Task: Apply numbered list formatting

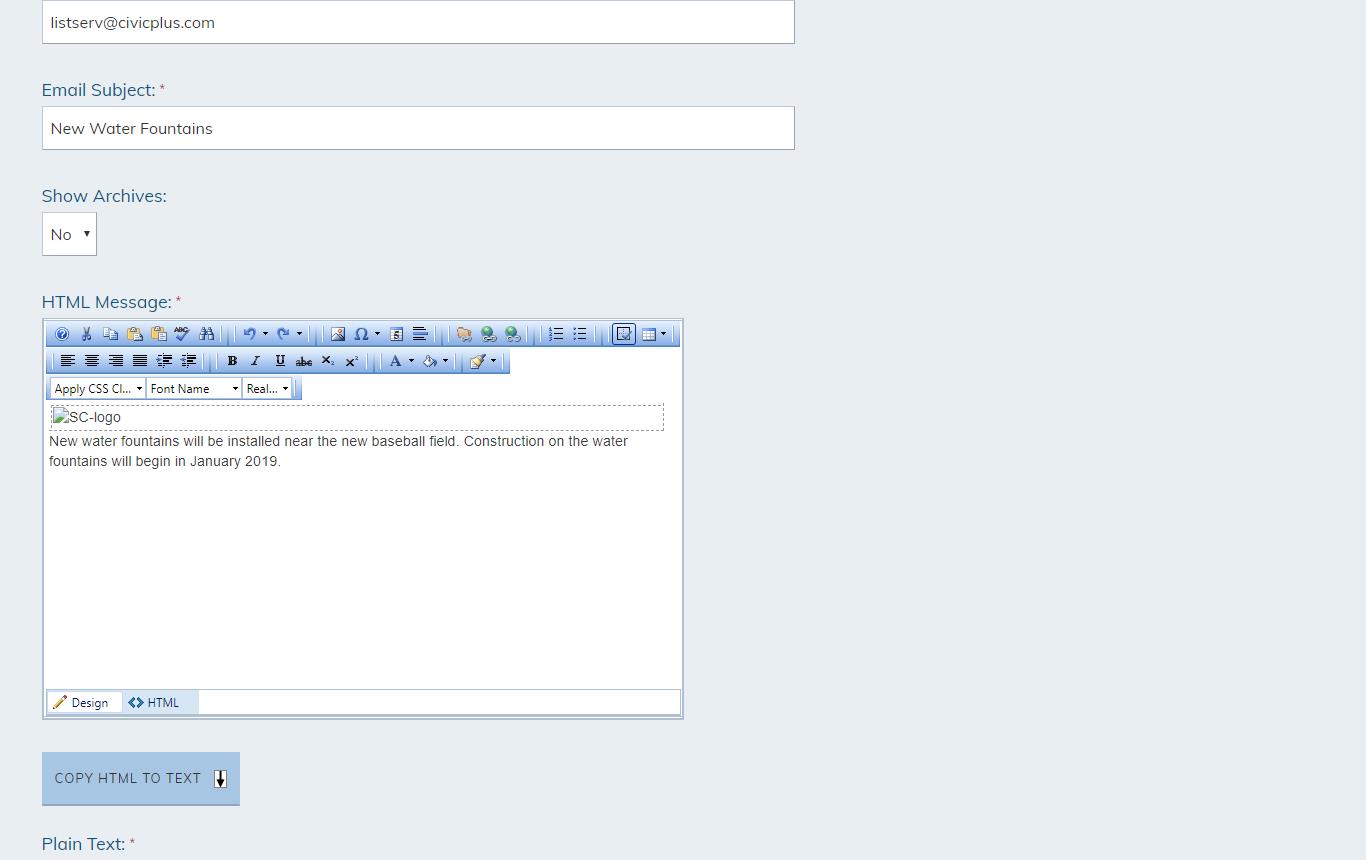Action: 556,334
